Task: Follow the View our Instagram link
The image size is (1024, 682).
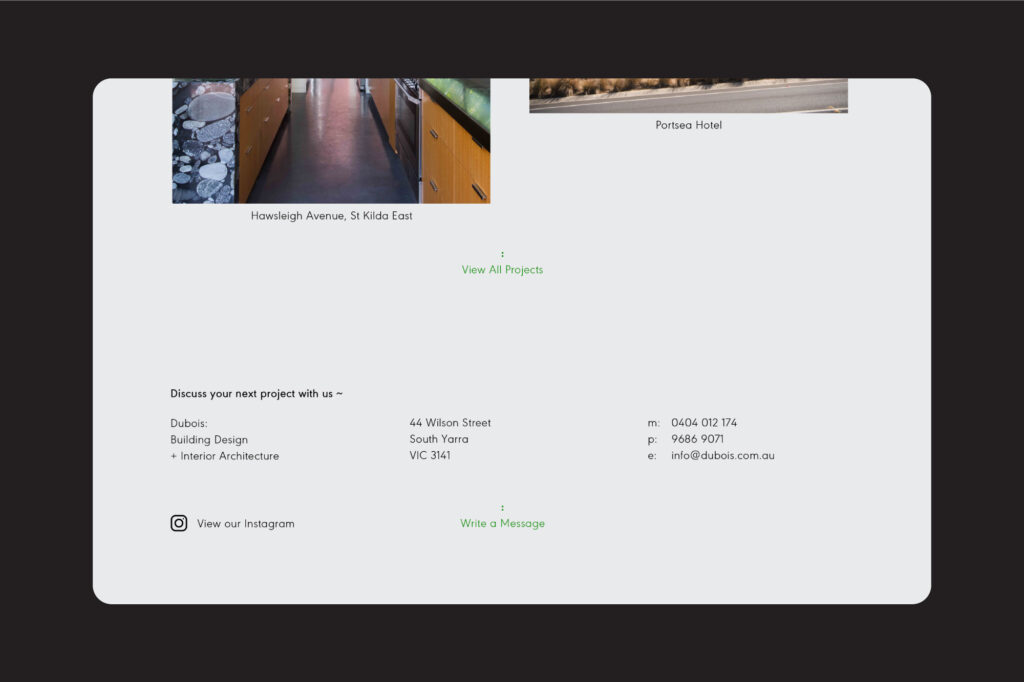Action: (246, 524)
